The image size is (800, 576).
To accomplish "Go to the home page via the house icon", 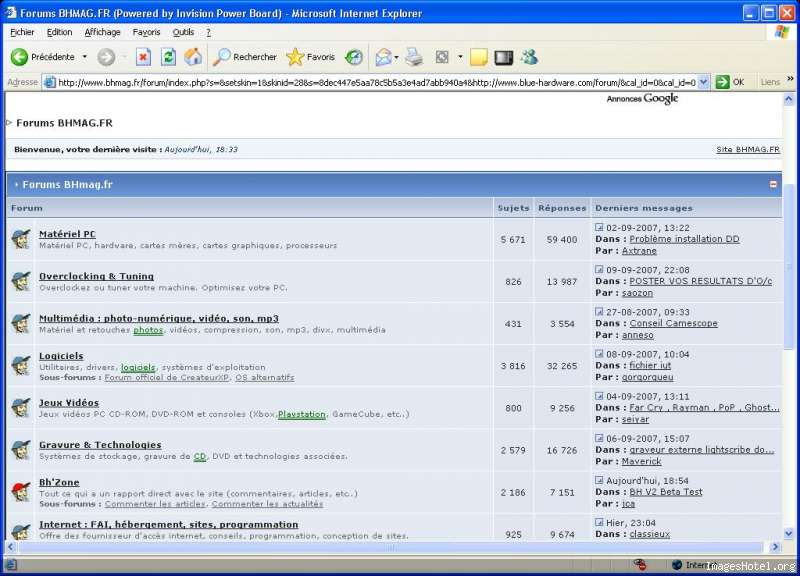I will tap(193, 57).
